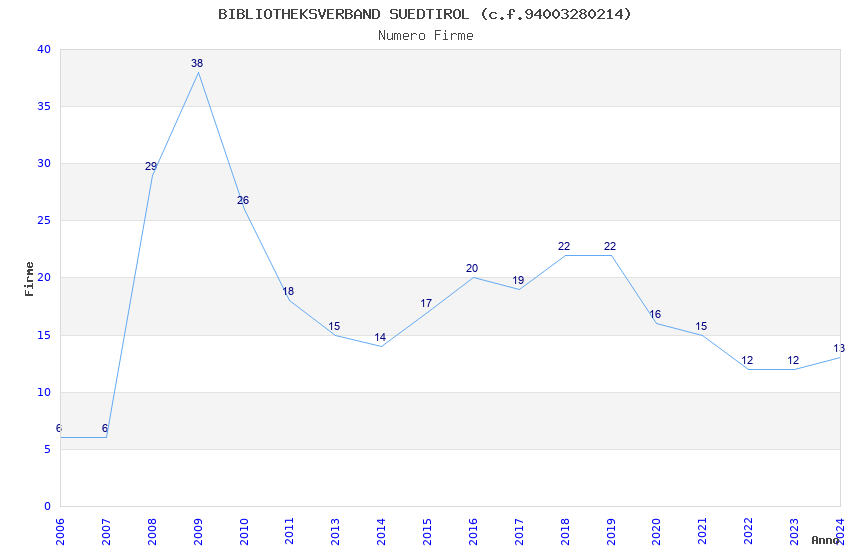Click the x-axis year 2015
This screenshot has width=850, height=550.
pos(427,531)
